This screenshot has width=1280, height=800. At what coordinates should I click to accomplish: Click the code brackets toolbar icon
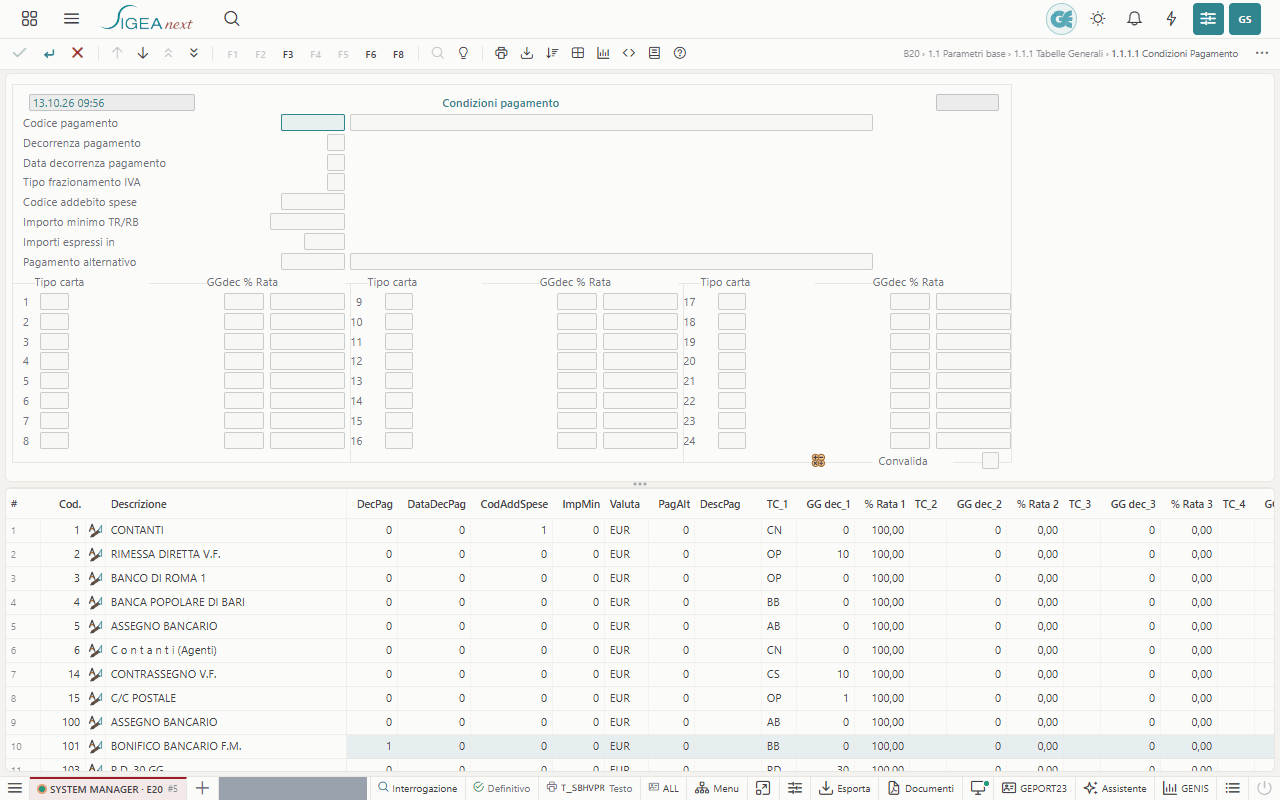(x=629, y=53)
